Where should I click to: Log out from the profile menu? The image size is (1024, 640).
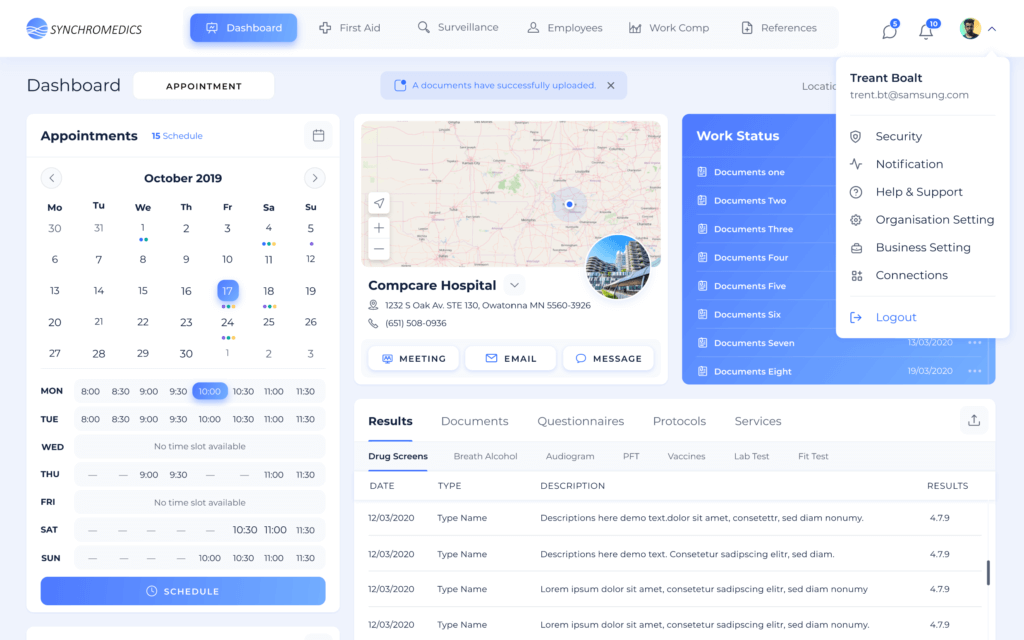coord(897,316)
